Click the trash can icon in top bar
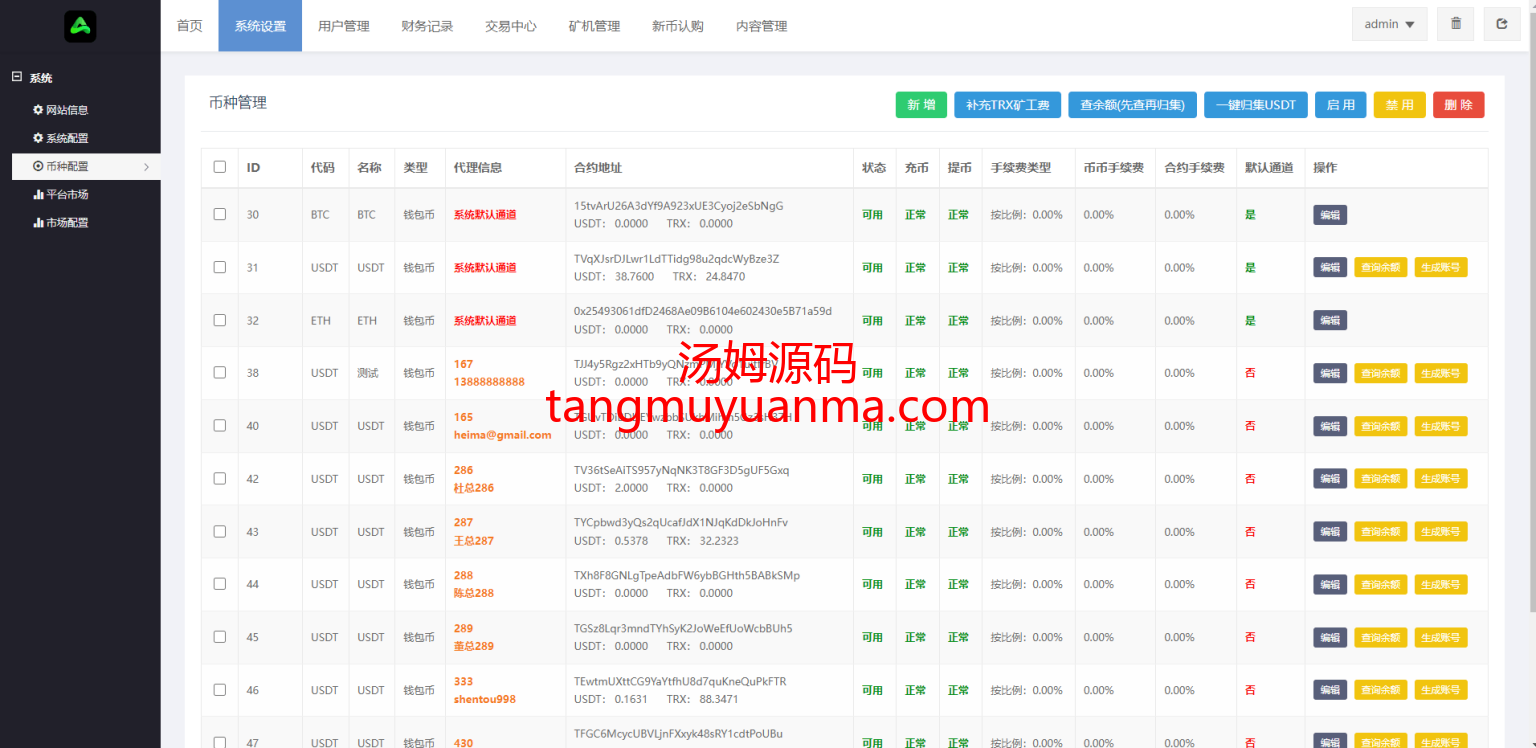 (x=1455, y=24)
